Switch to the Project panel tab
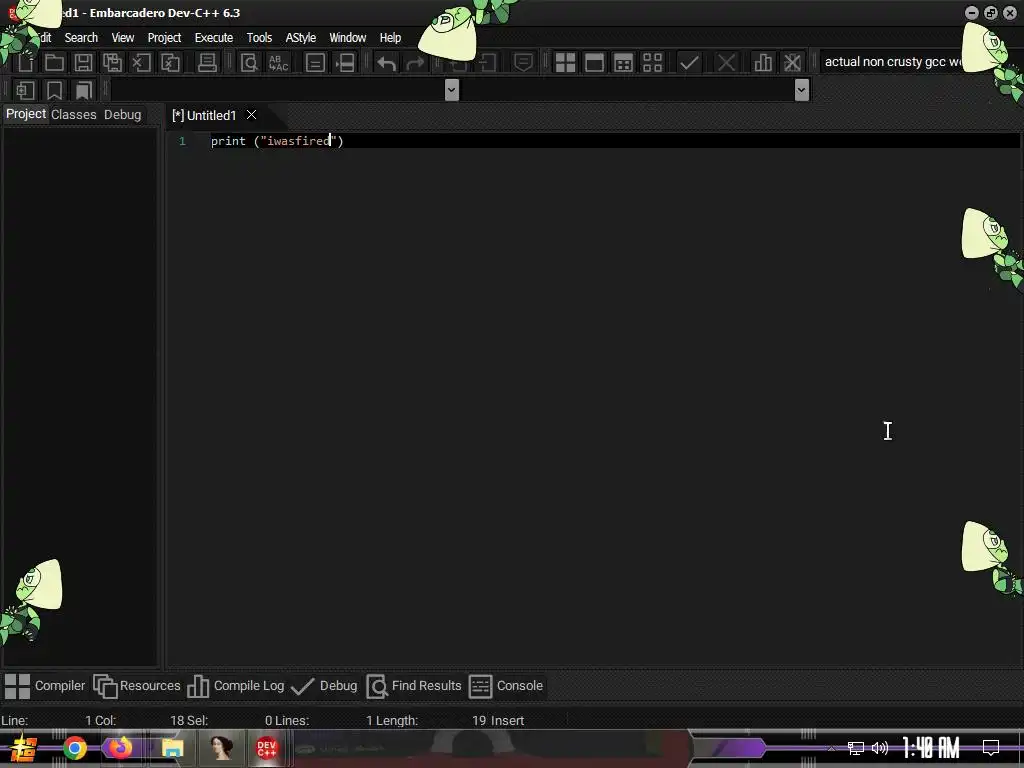Image resolution: width=1024 pixels, height=768 pixels. tap(25, 114)
